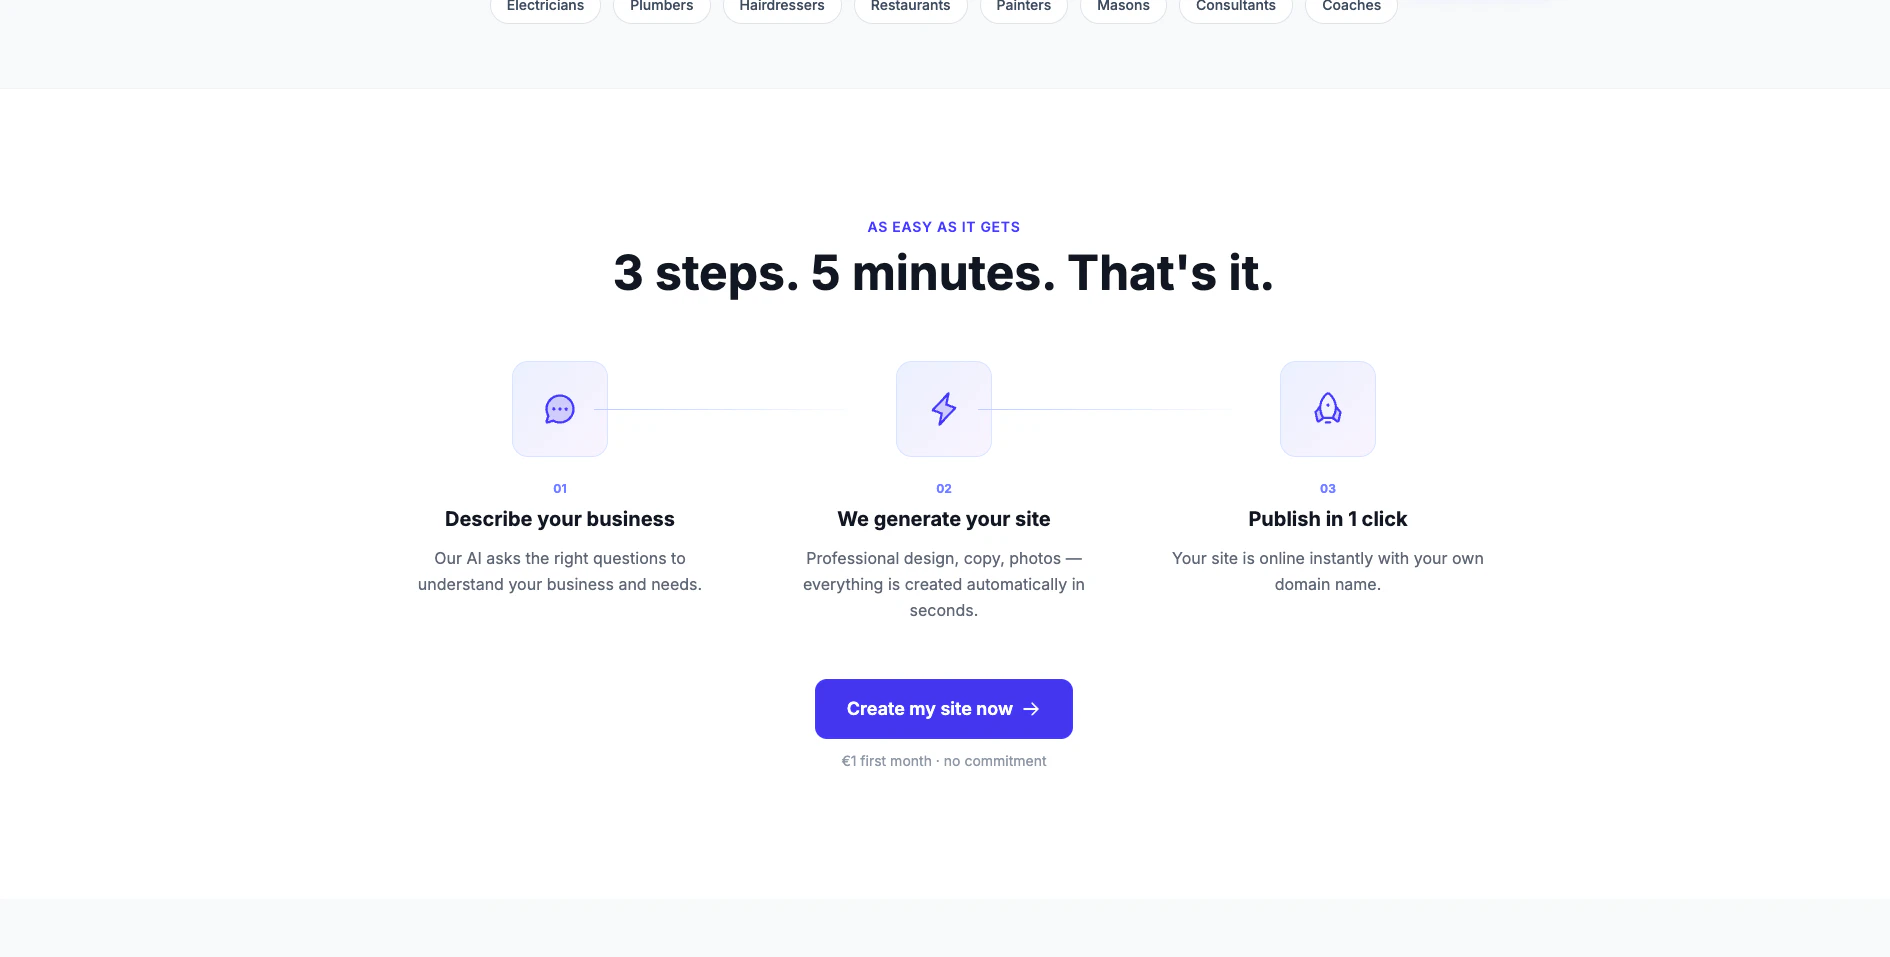Click the Describe your business heading
Screen dimensions: 1890x957
(x=560, y=519)
